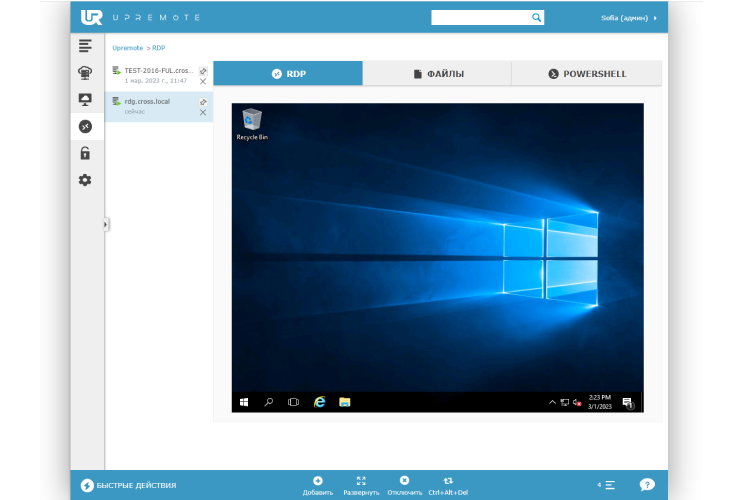
Task: Close the rdg.cross.local session
Action: 203,112
